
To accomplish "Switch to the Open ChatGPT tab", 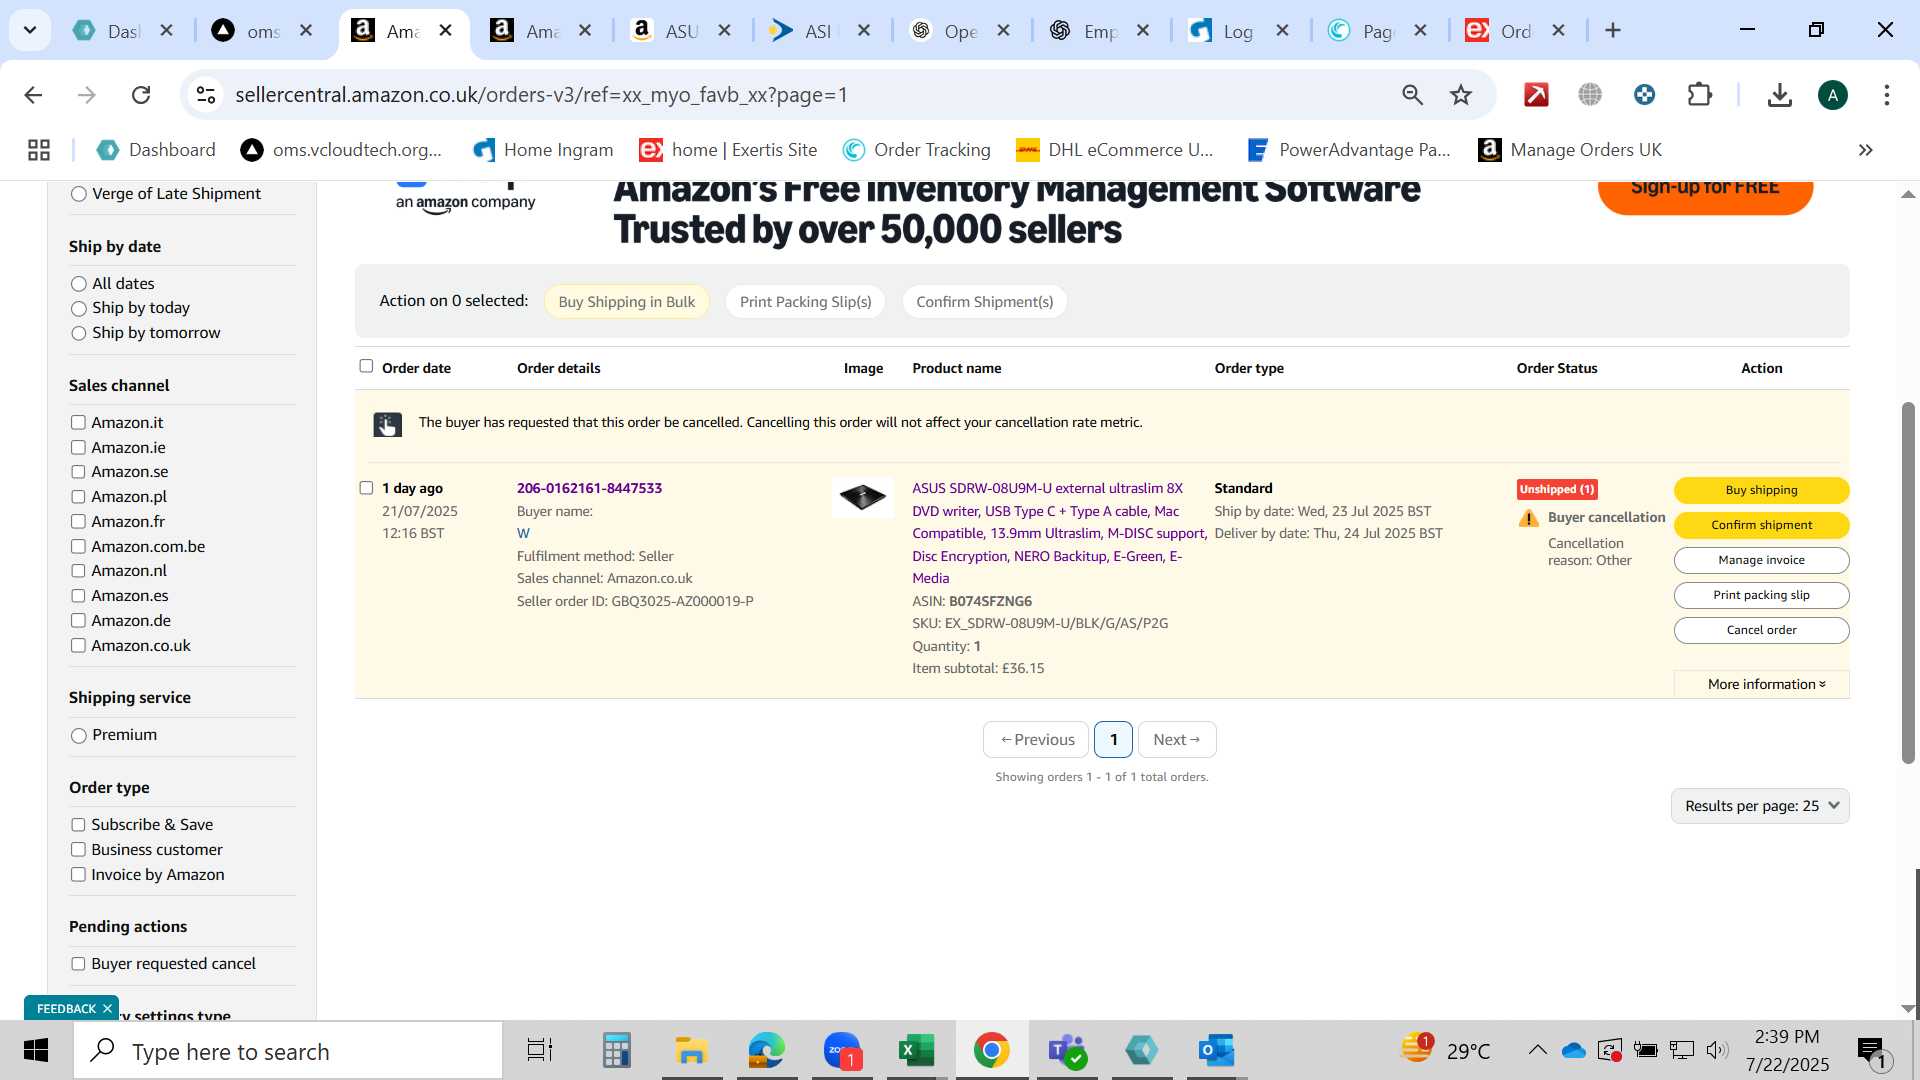I will (960, 31).
